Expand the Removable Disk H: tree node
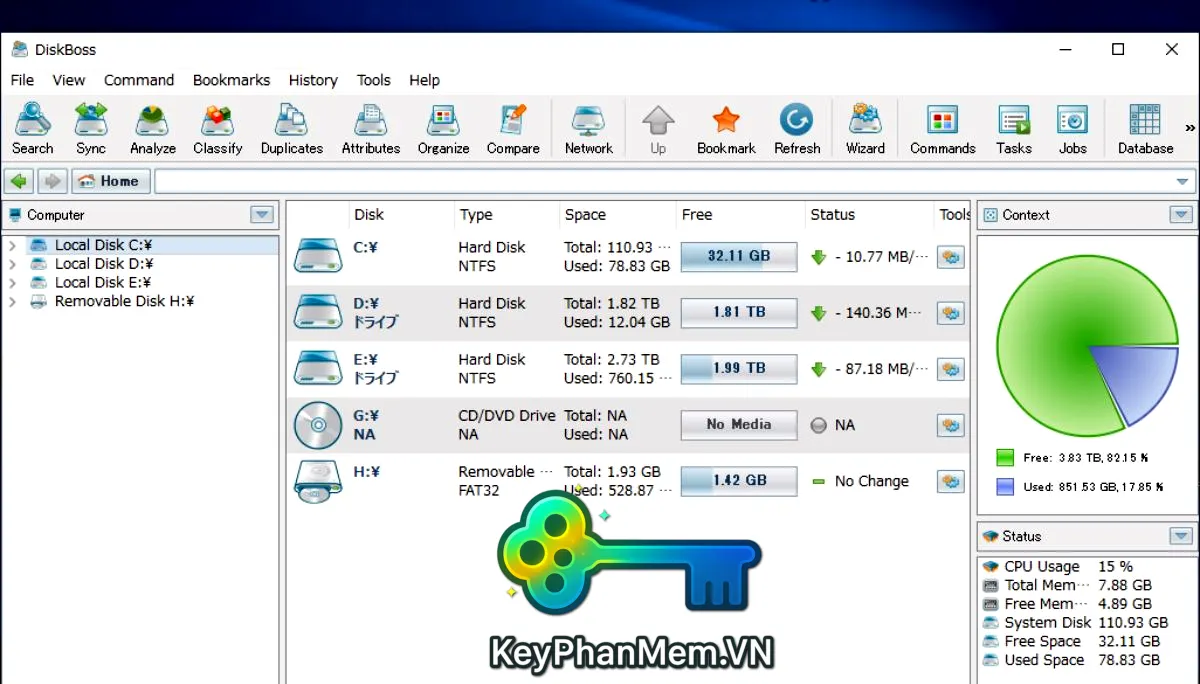 tap(12, 302)
